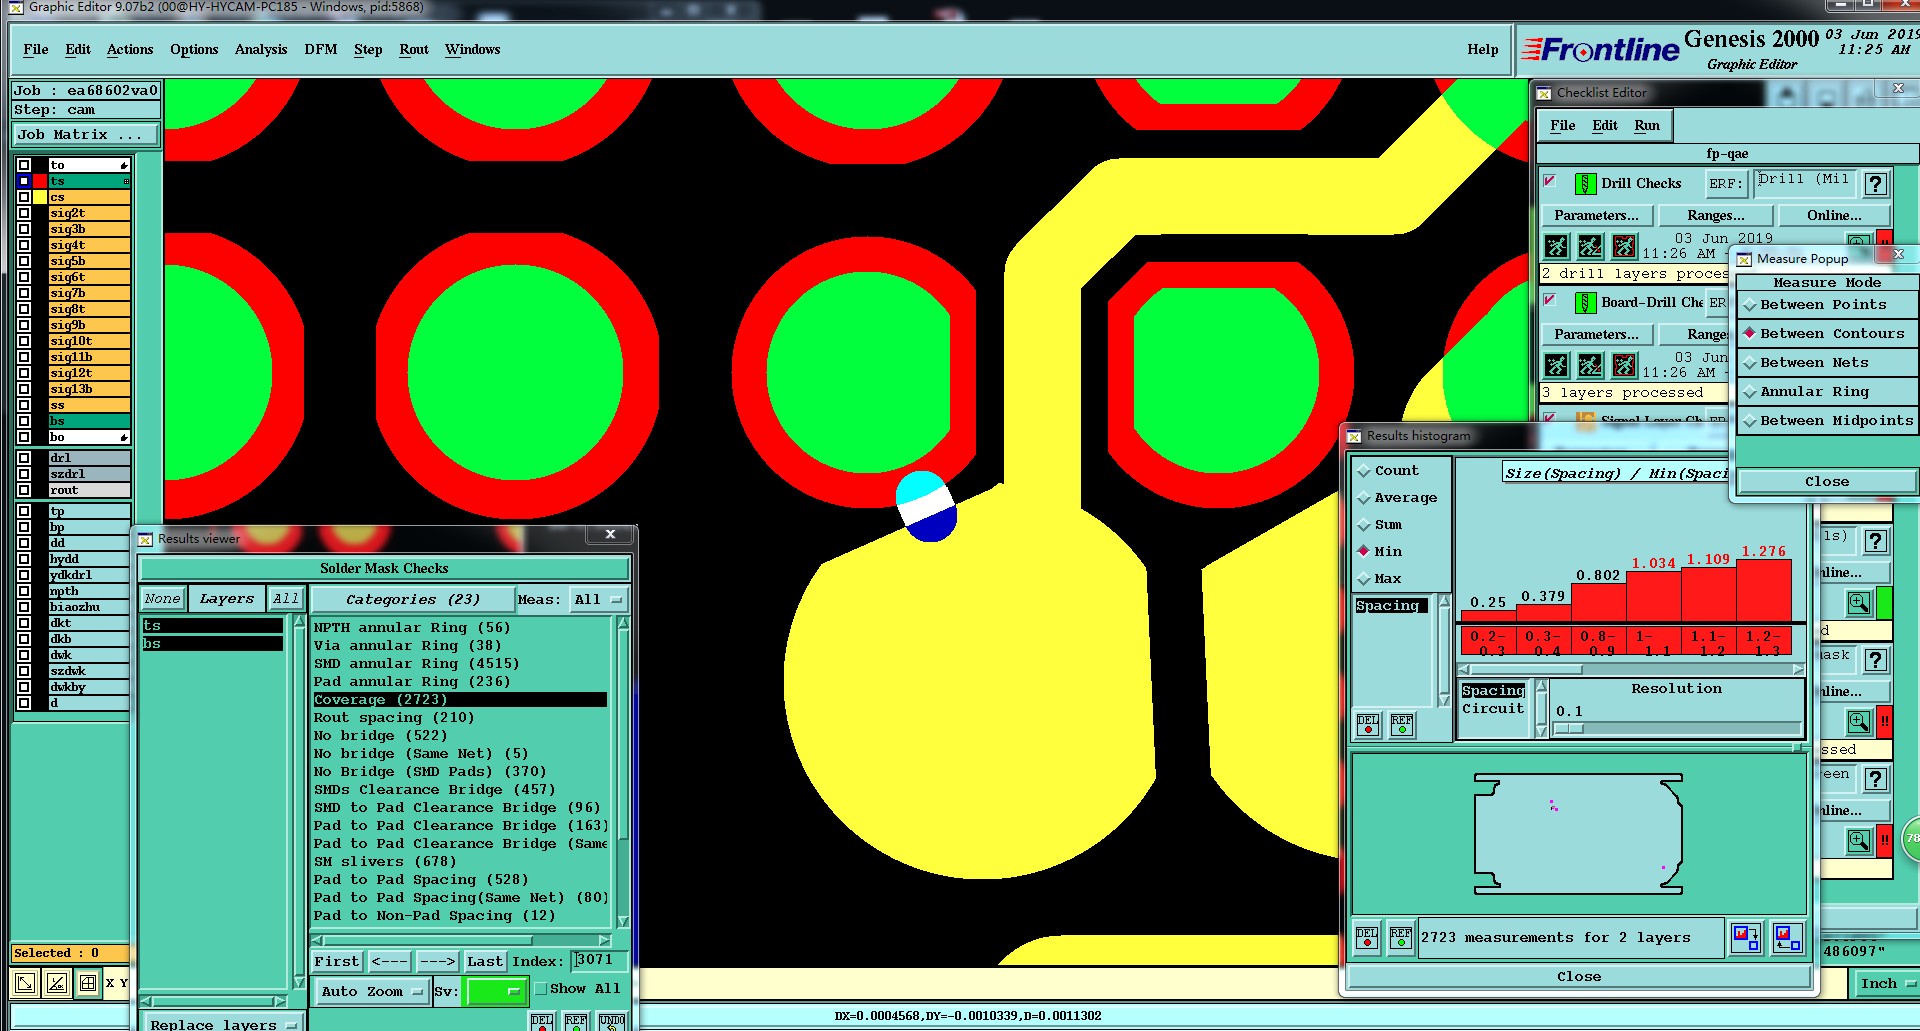1920x1031 pixels.
Task: Click the first zoom tool icon below Selected
Action: point(25,983)
